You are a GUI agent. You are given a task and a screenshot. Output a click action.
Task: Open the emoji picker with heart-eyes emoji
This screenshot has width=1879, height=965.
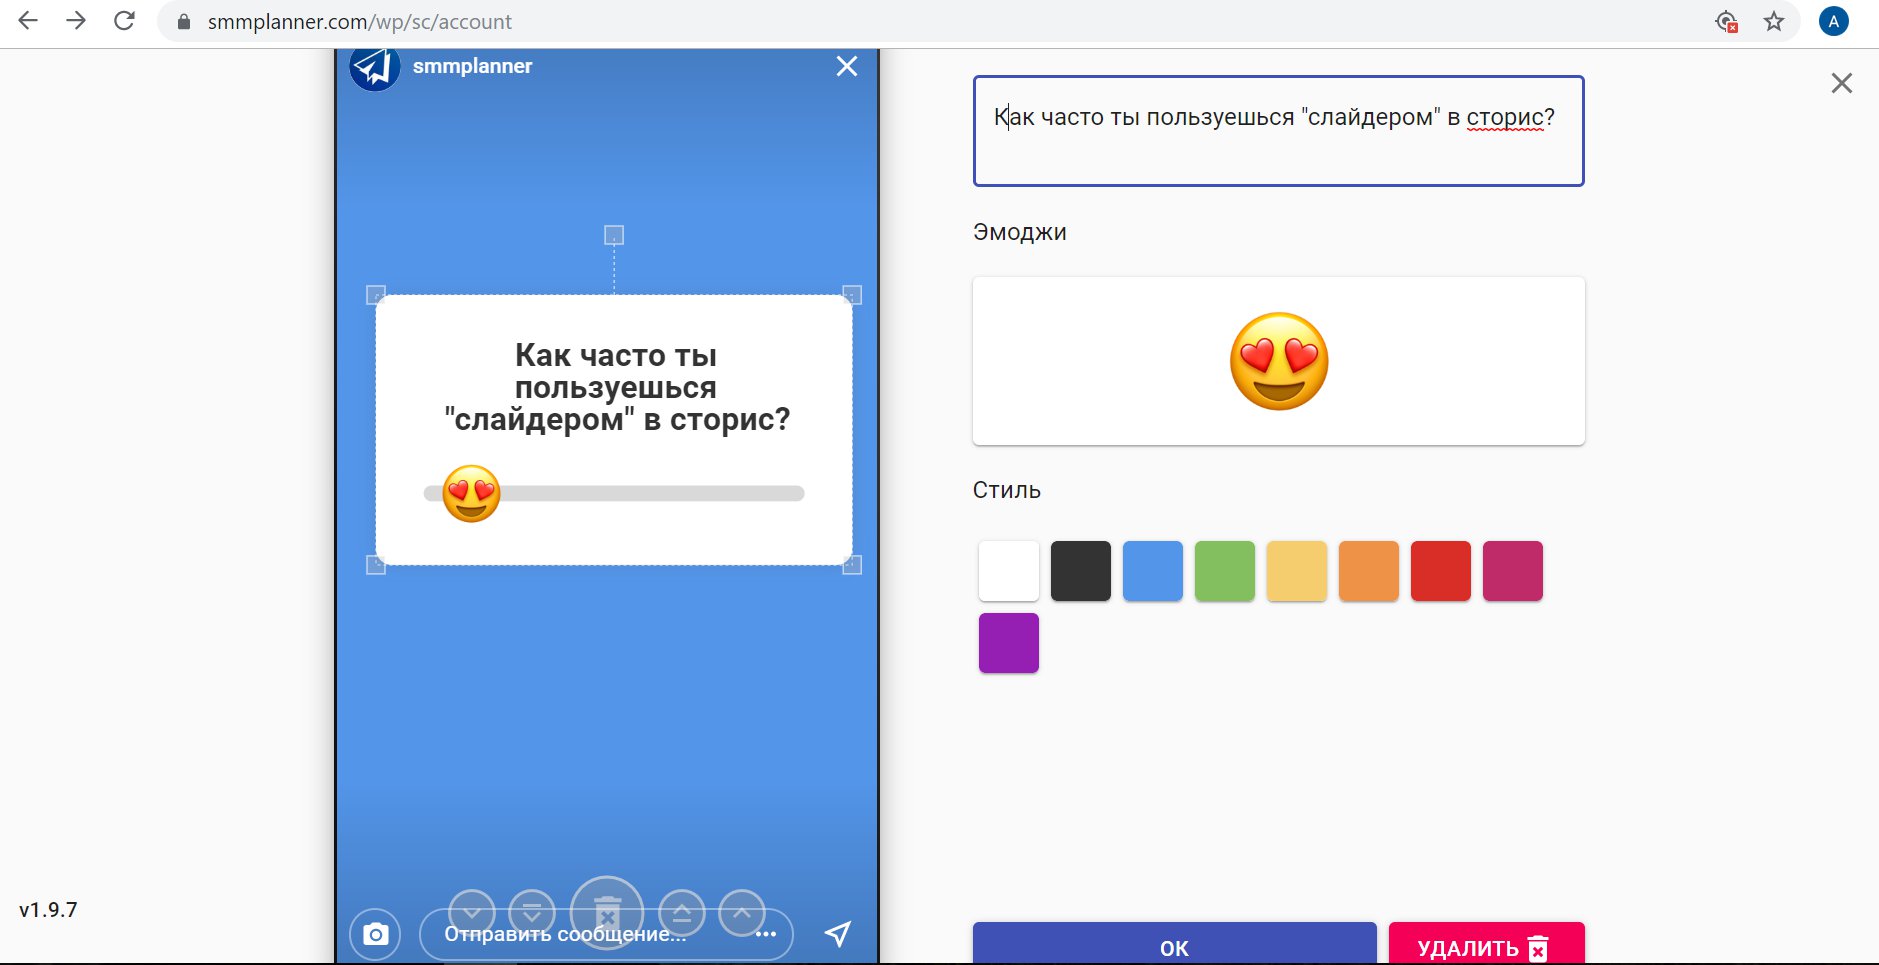[1279, 361]
